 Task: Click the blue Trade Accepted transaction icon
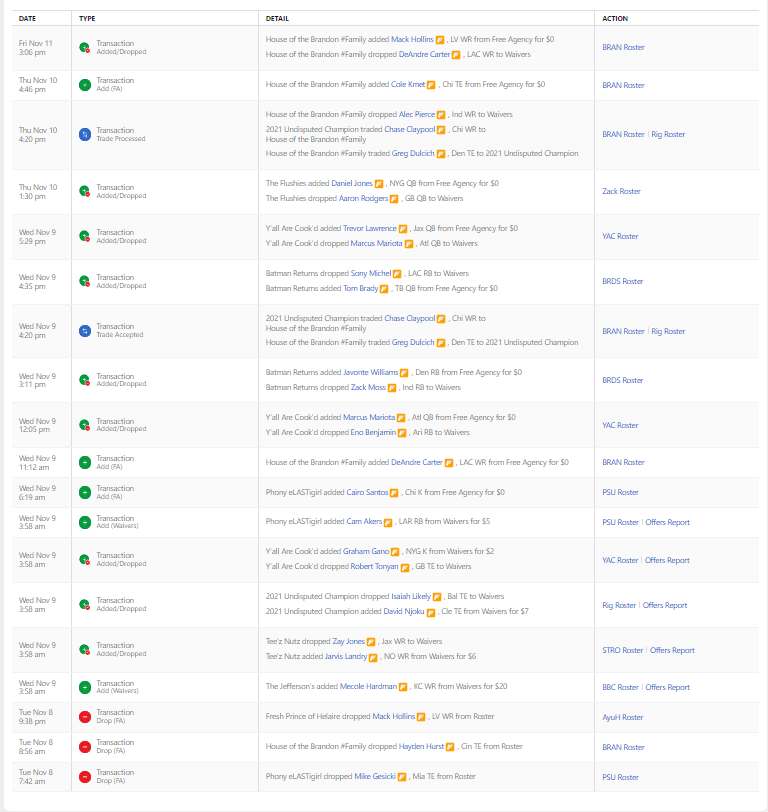pyautogui.click(x=85, y=330)
